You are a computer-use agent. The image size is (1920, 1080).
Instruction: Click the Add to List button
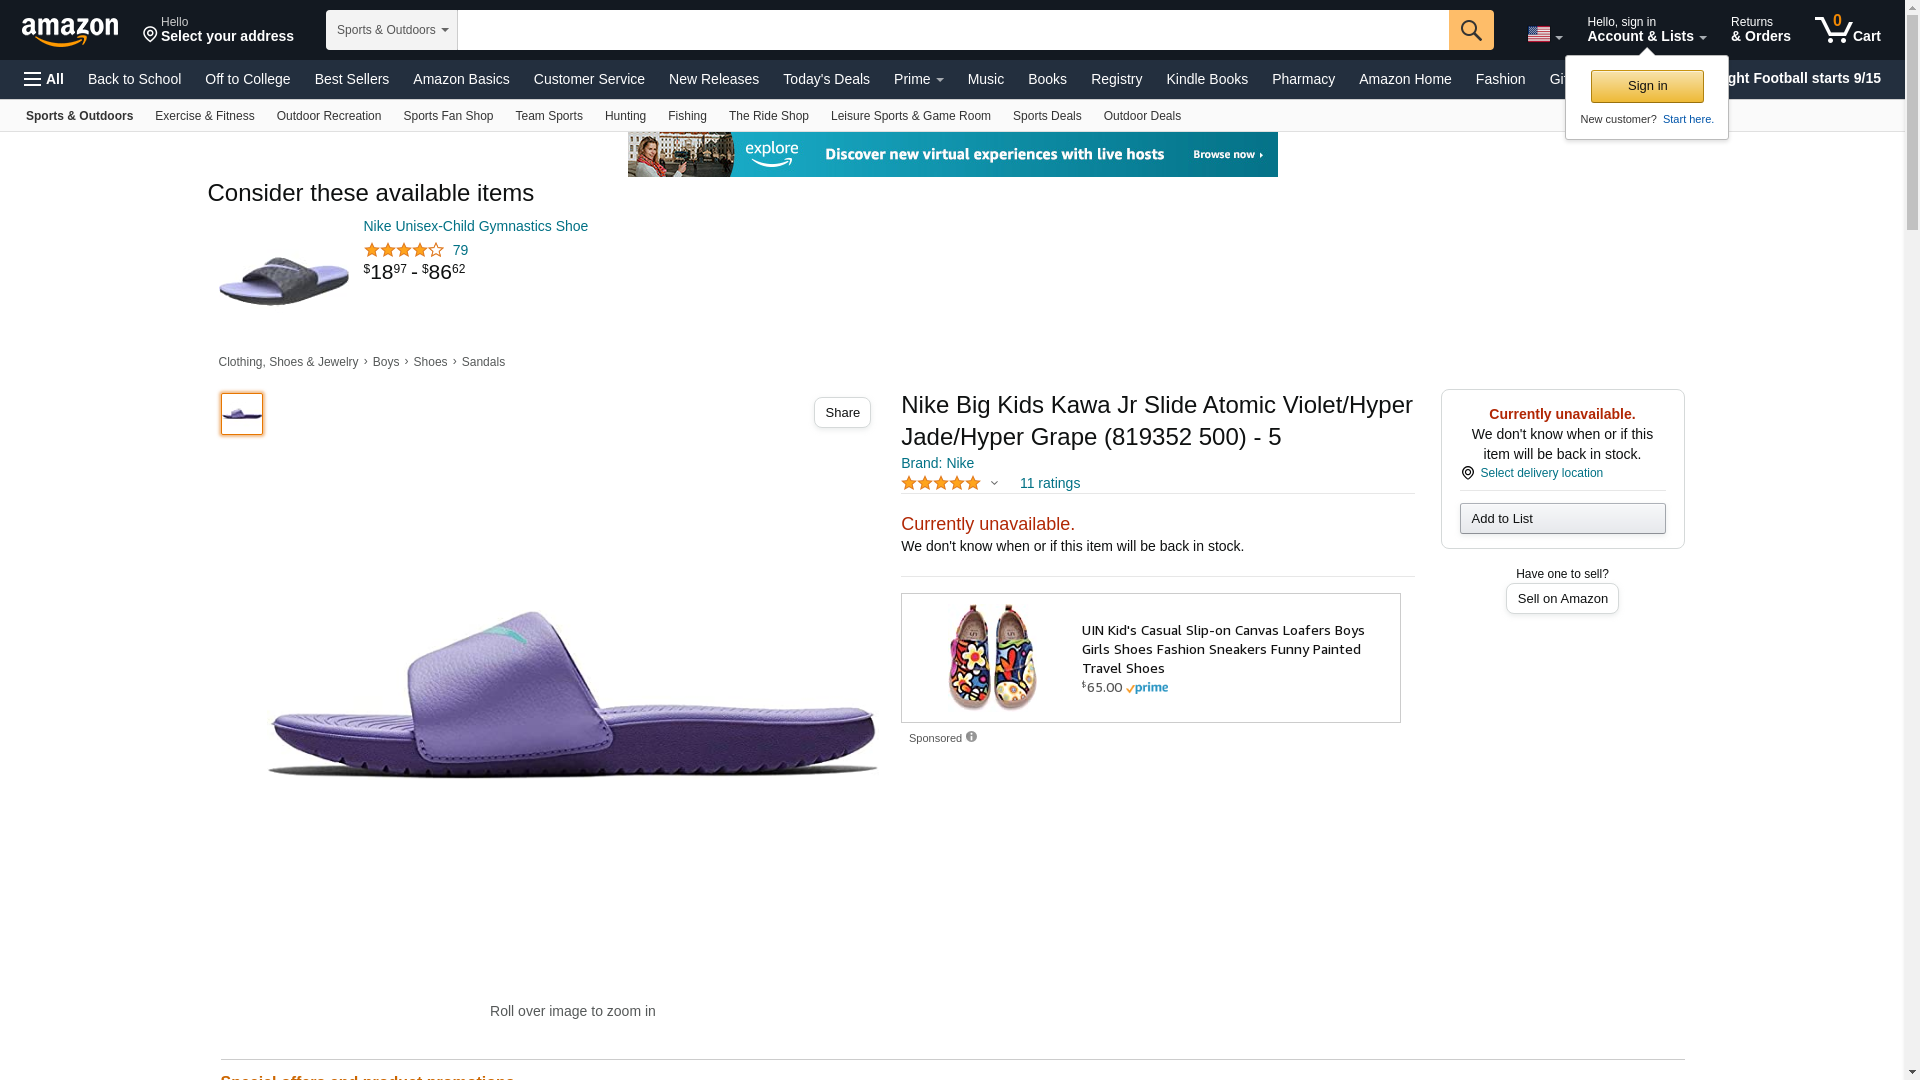(1562, 518)
